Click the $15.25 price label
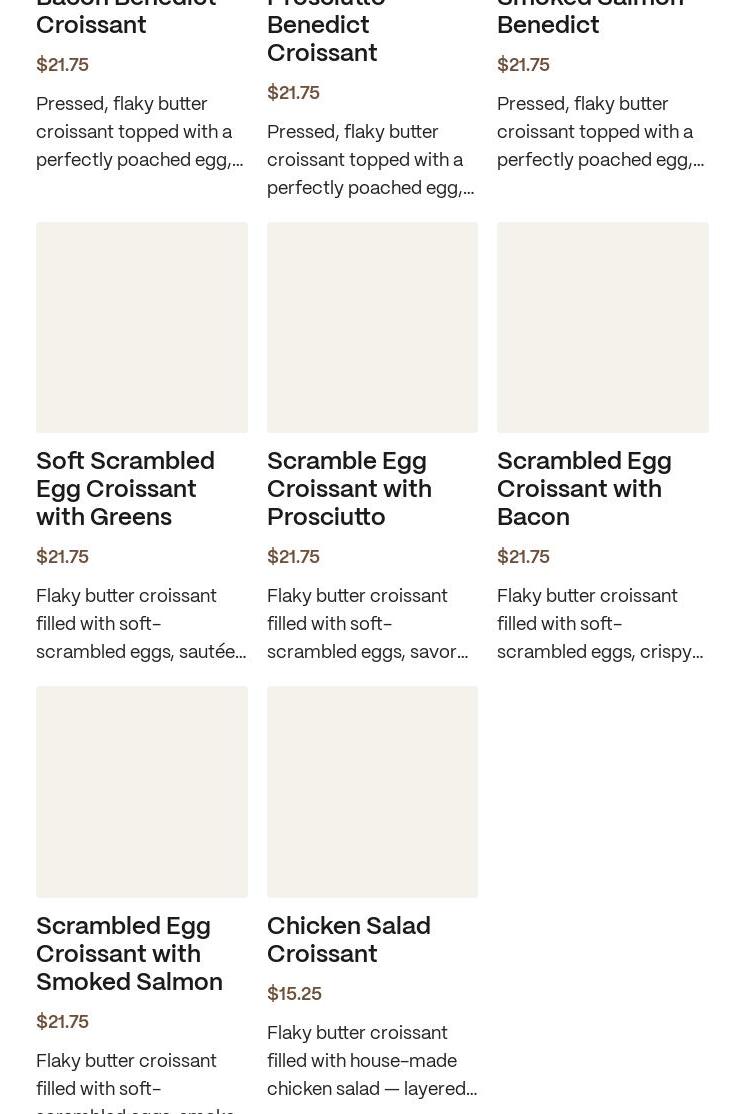Screen dimensions: 745x1114 (x=294, y=993)
